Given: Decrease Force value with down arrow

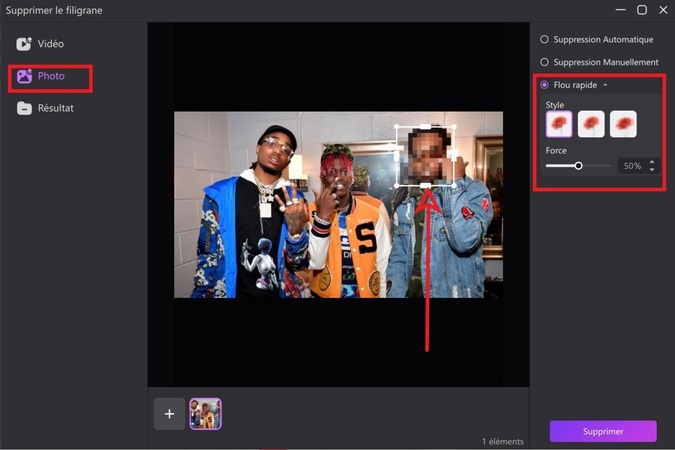Looking at the screenshot, I should click(652, 170).
